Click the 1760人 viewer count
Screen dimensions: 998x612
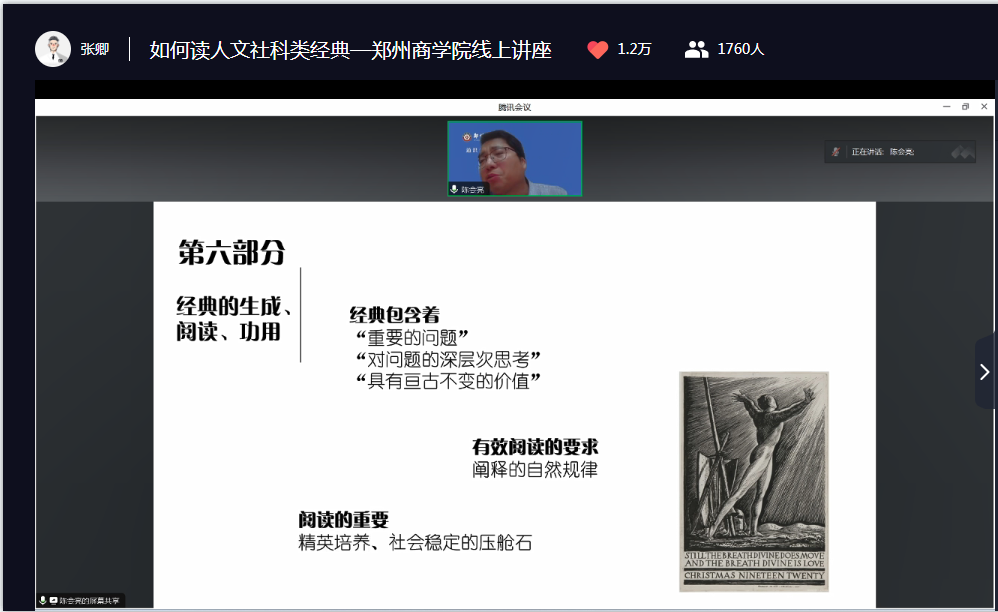[x=740, y=49]
